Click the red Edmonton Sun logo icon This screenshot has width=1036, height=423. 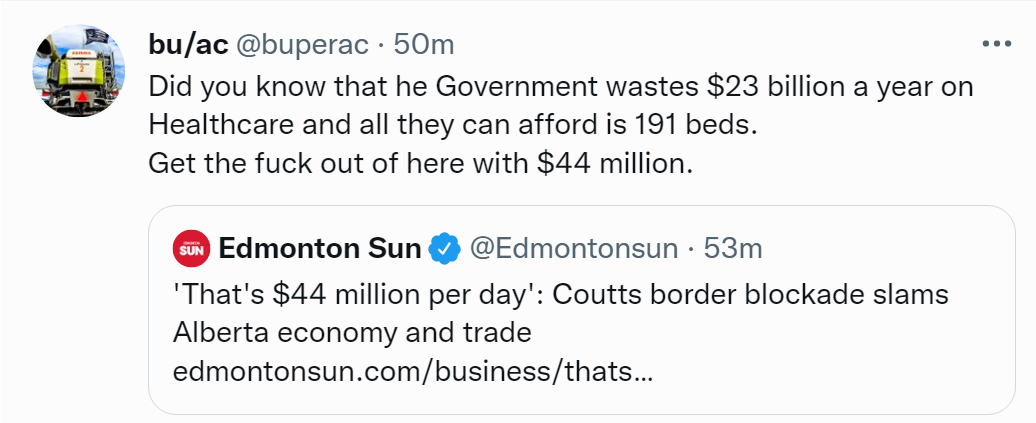192,249
